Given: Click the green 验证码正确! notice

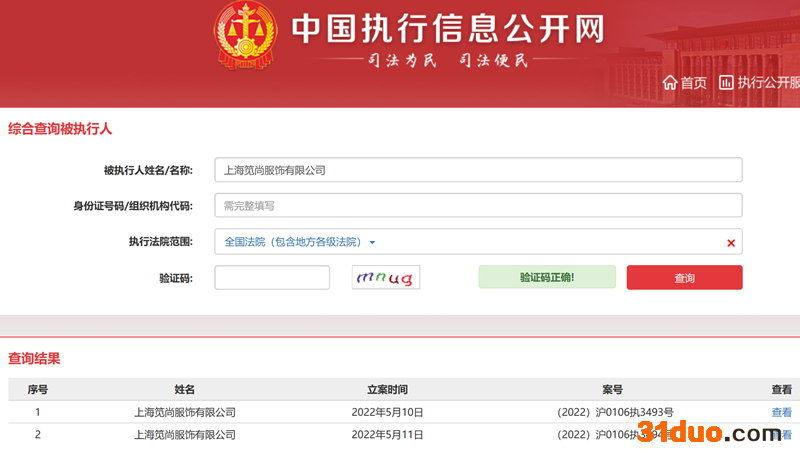Looking at the screenshot, I should (546, 277).
